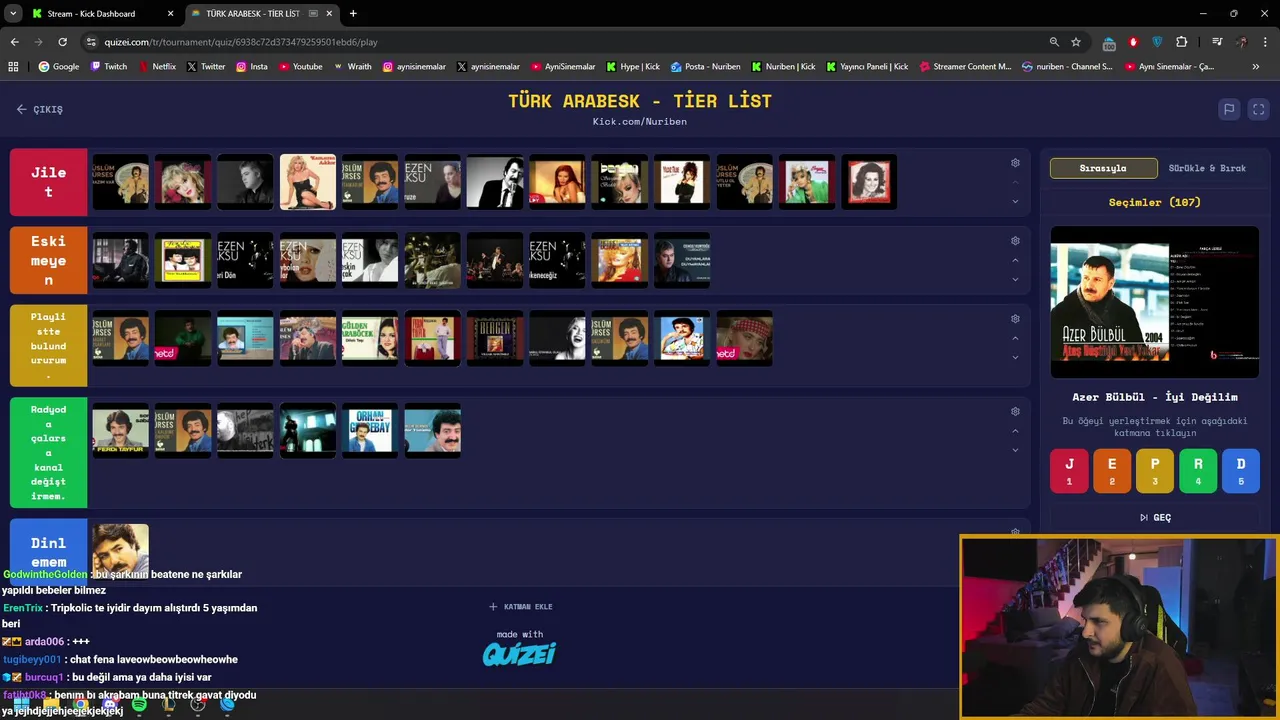
Task: Click the Jilet tier label
Action: tap(48, 182)
